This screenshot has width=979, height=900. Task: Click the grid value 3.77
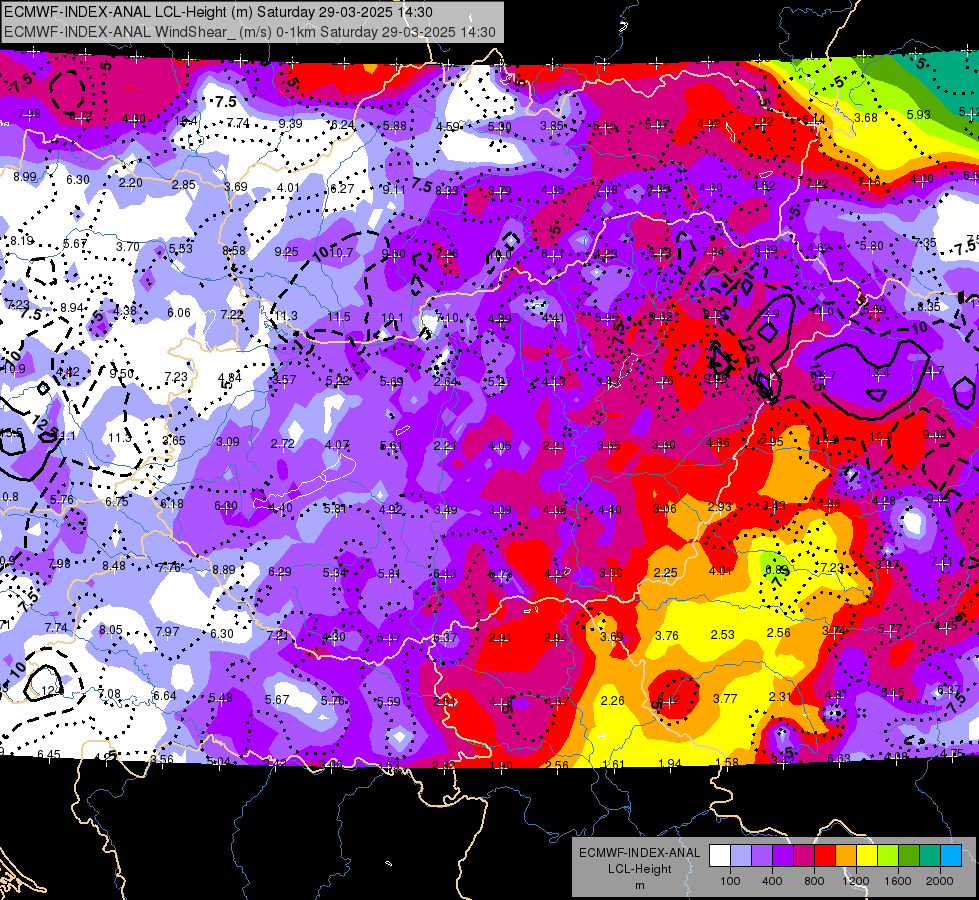point(725,698)
